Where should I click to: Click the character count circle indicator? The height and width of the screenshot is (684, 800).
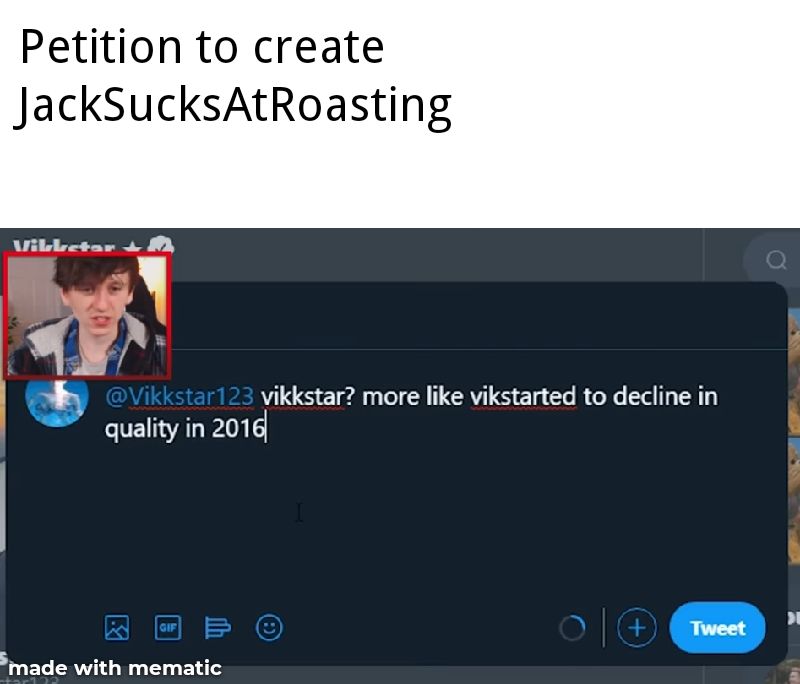tap(572, 628)
